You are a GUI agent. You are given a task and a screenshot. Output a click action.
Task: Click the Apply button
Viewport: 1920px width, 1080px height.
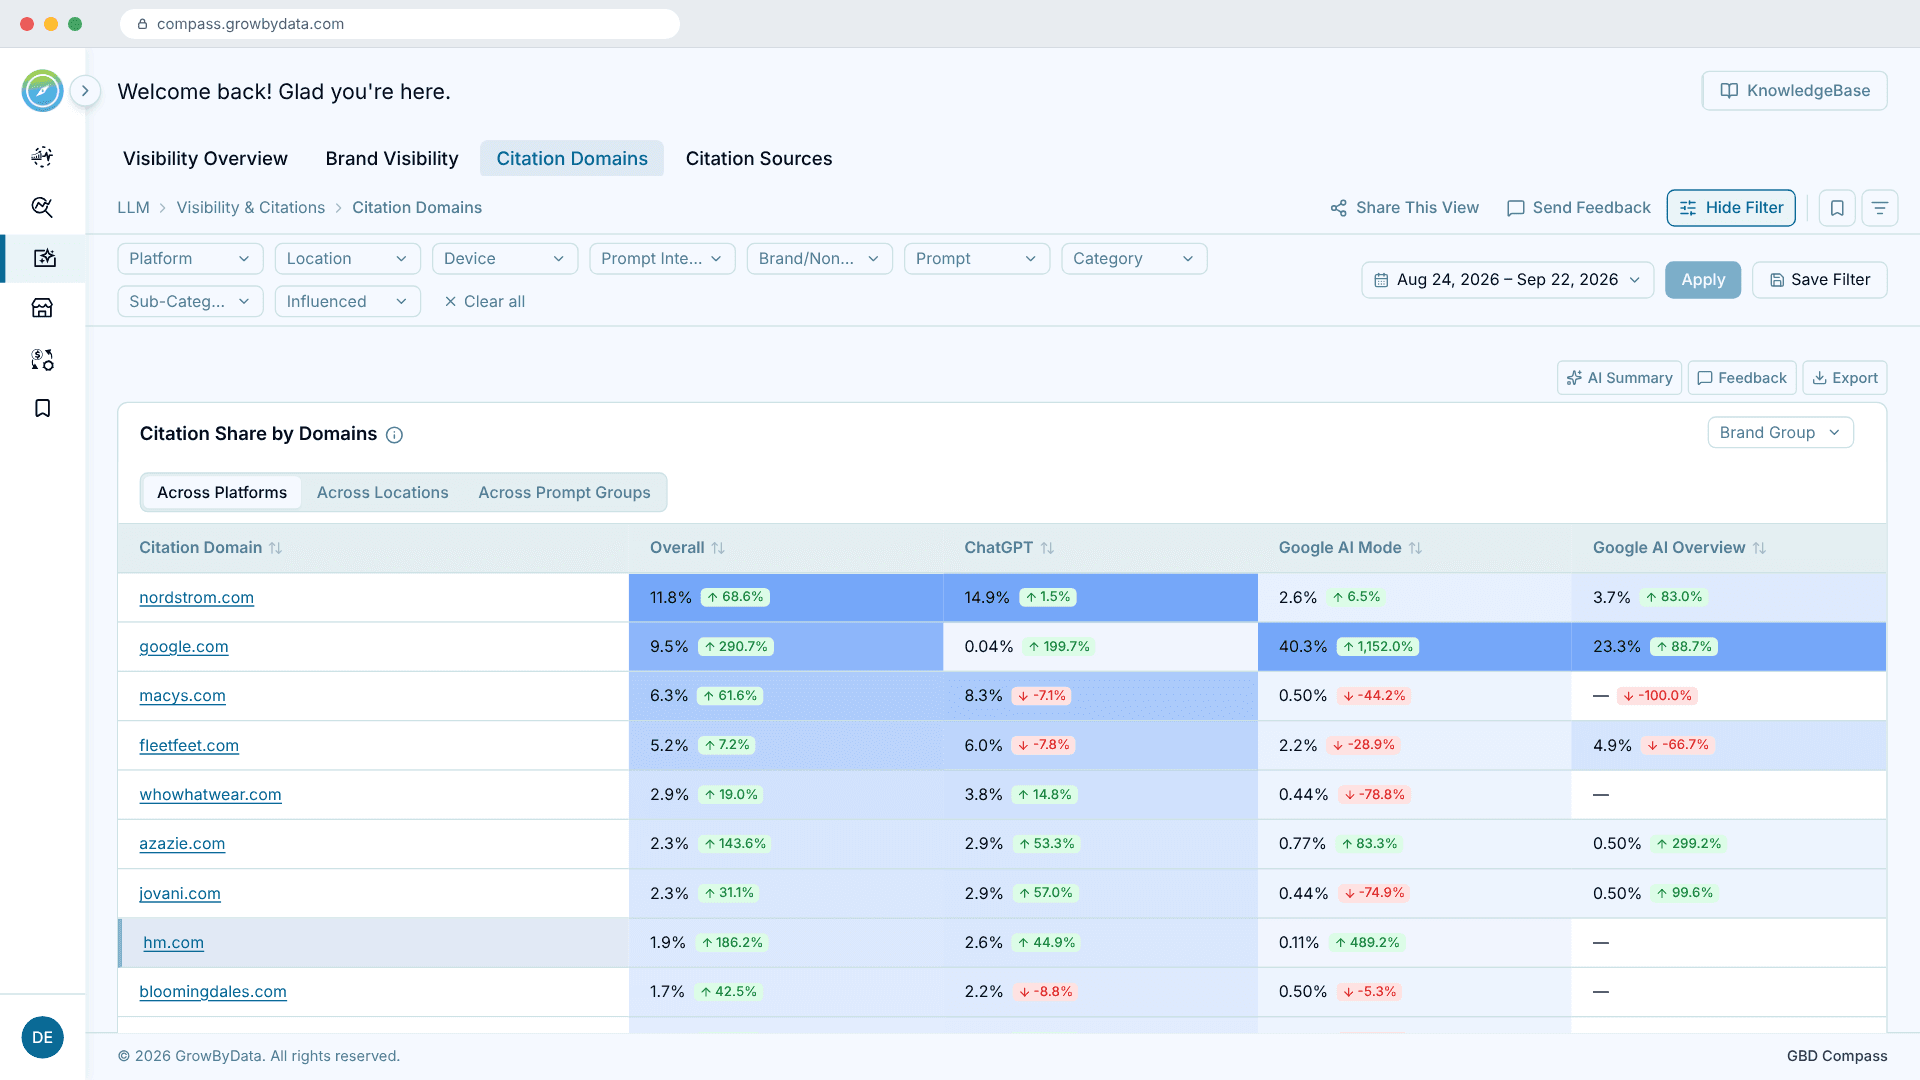[1703, 280]
